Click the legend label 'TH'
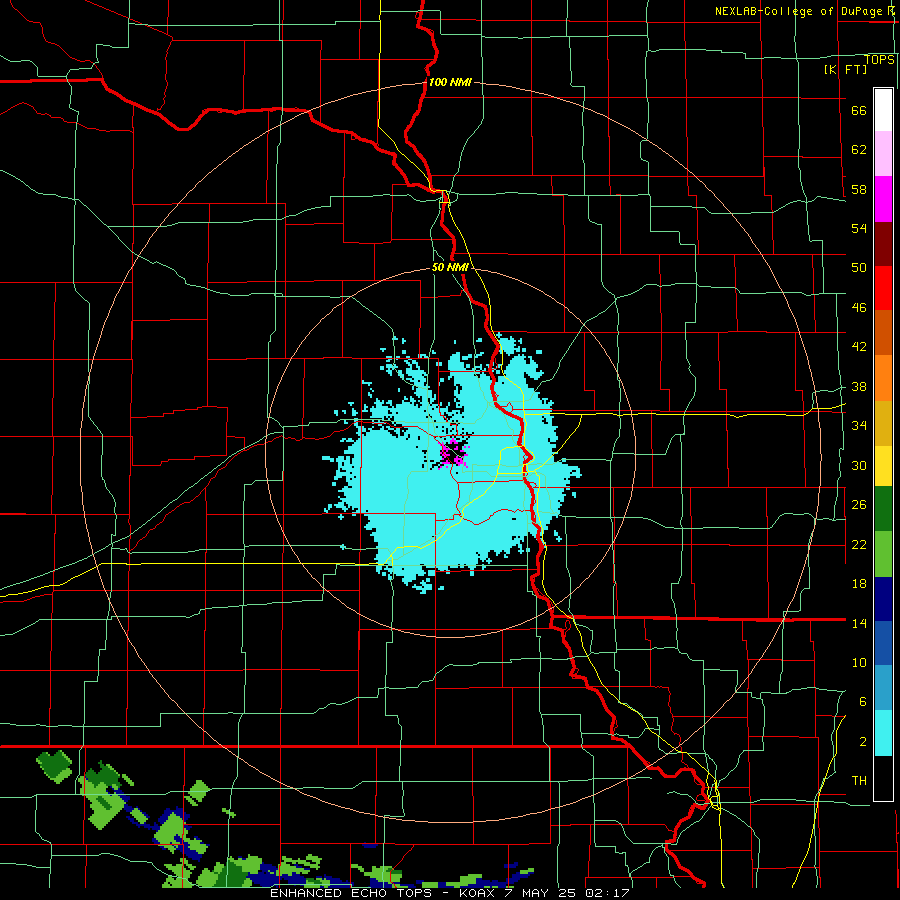Image resolution: width=900 pixels, height=900 pixels. coord(859,781)
